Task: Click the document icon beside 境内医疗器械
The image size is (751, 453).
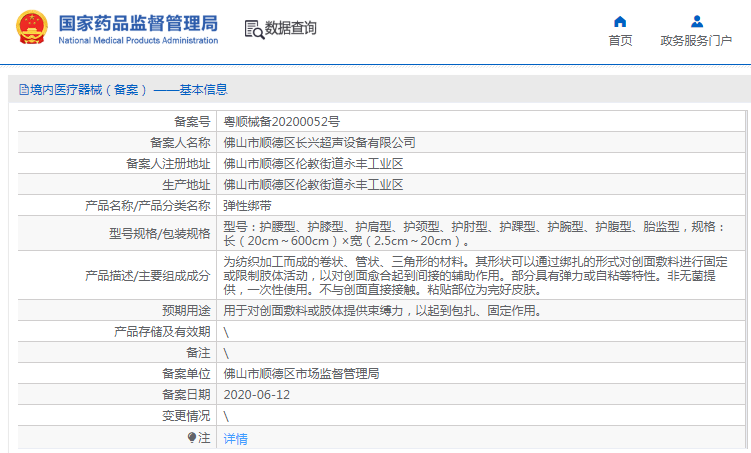Action: [23, 90]
